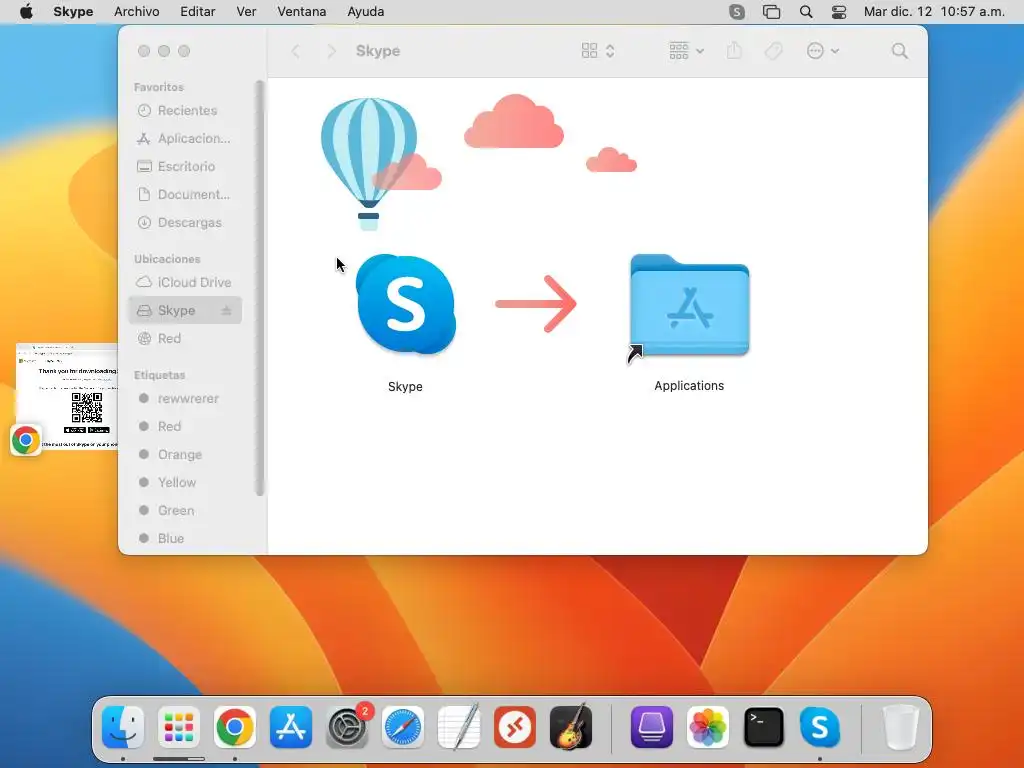Click the Skype app icon in the installer window

406,304
